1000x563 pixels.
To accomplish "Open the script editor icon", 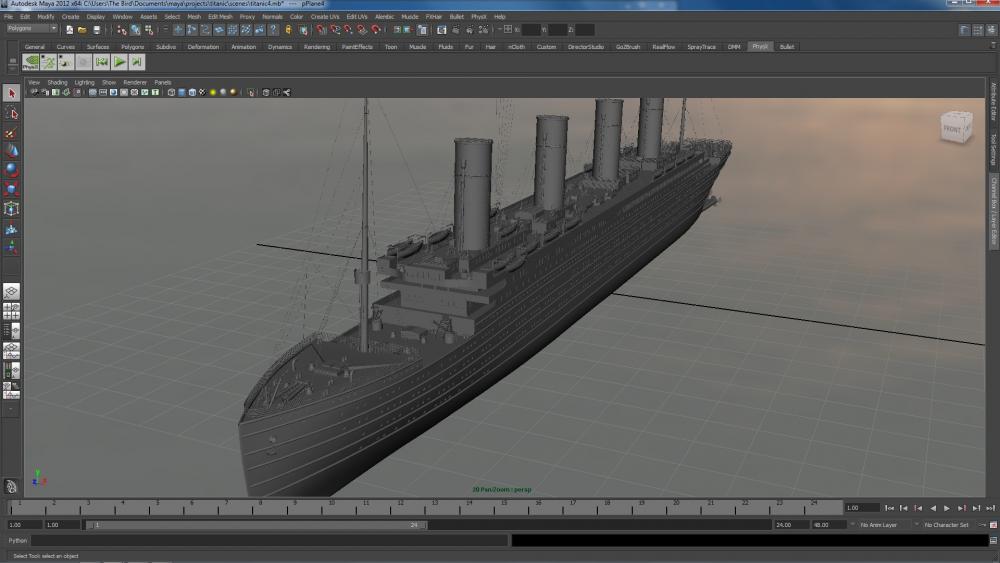I will (993, 540).
